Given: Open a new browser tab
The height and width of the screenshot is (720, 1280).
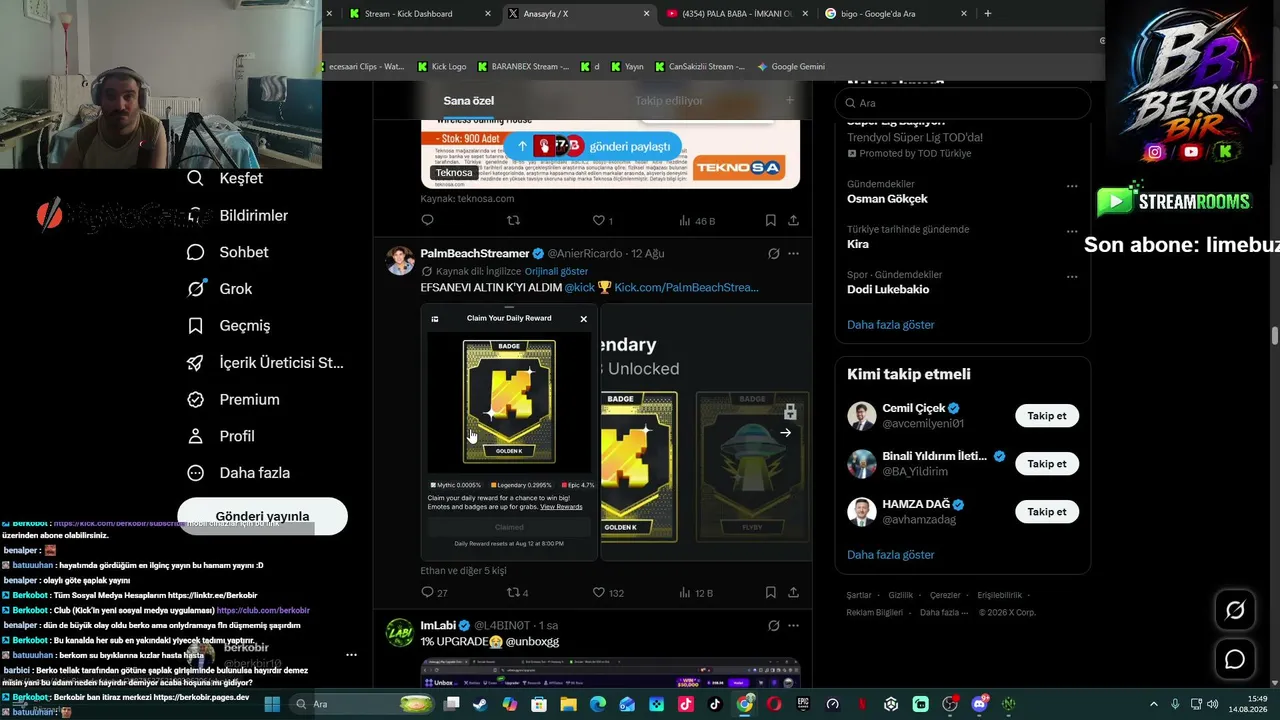Looking at the screenshot, I should tap(988, 14).
